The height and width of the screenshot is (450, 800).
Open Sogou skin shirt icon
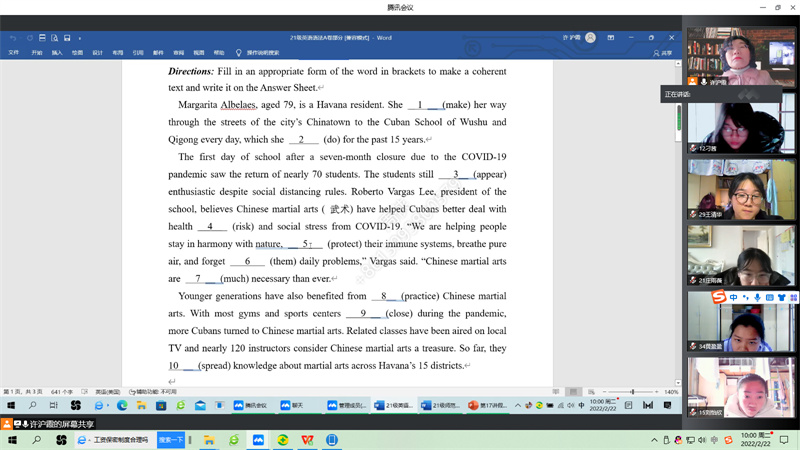tap(781, 297)
